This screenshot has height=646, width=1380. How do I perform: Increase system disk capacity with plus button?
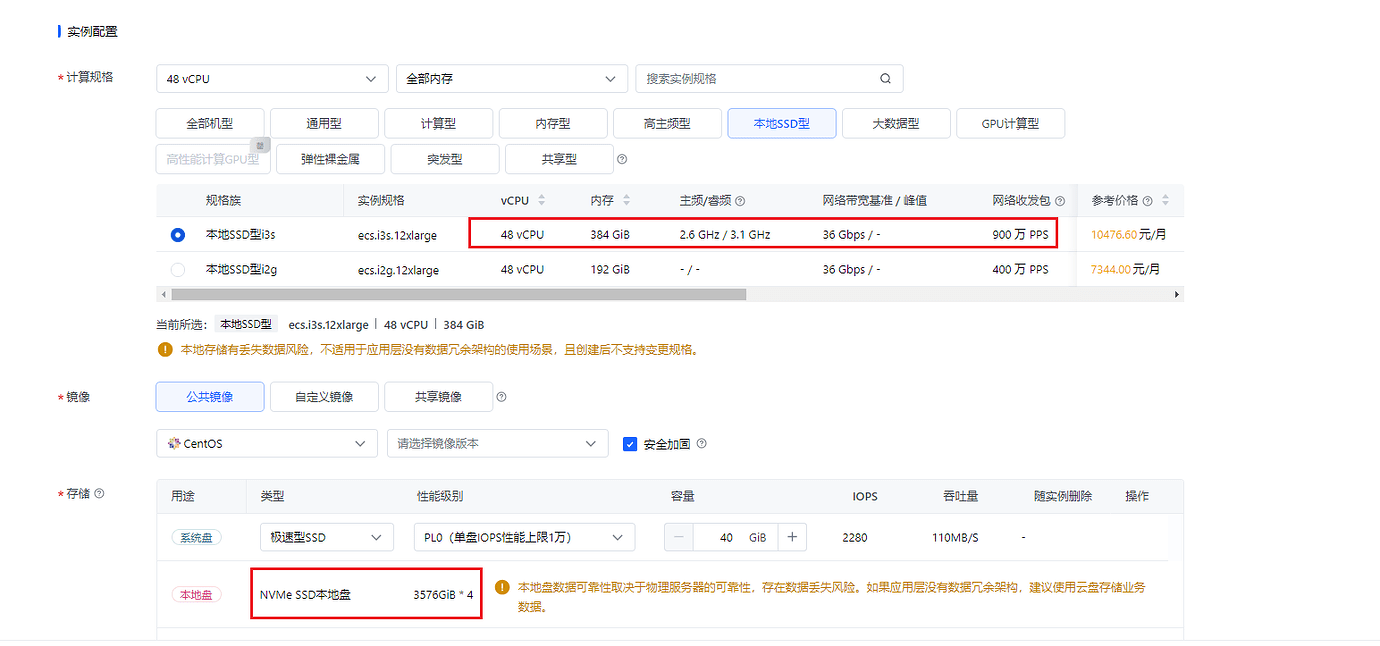[792, 537]
